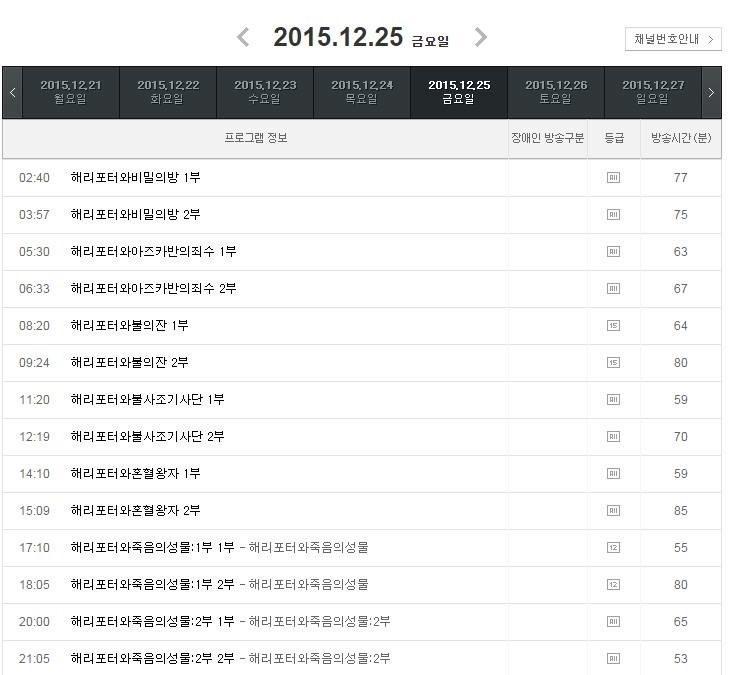Open 18:05 program 해리포터와죽음의성물:1부 2부
Screen dimensions: 738x675
point(152,585)
